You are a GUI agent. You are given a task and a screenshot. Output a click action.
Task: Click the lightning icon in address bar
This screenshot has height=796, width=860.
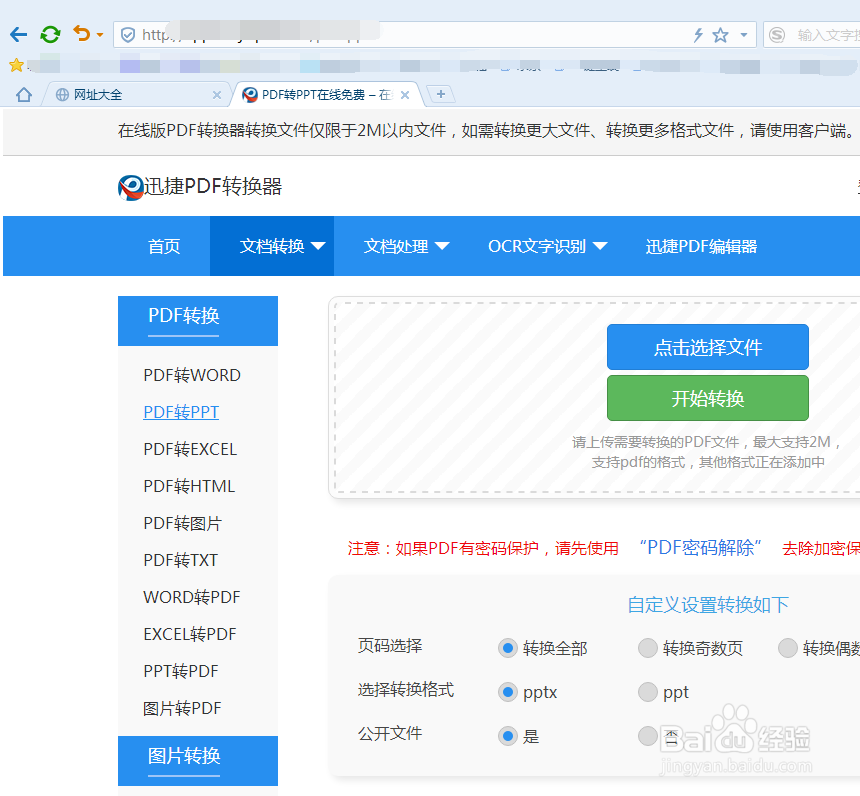click(x=699, y=33)
